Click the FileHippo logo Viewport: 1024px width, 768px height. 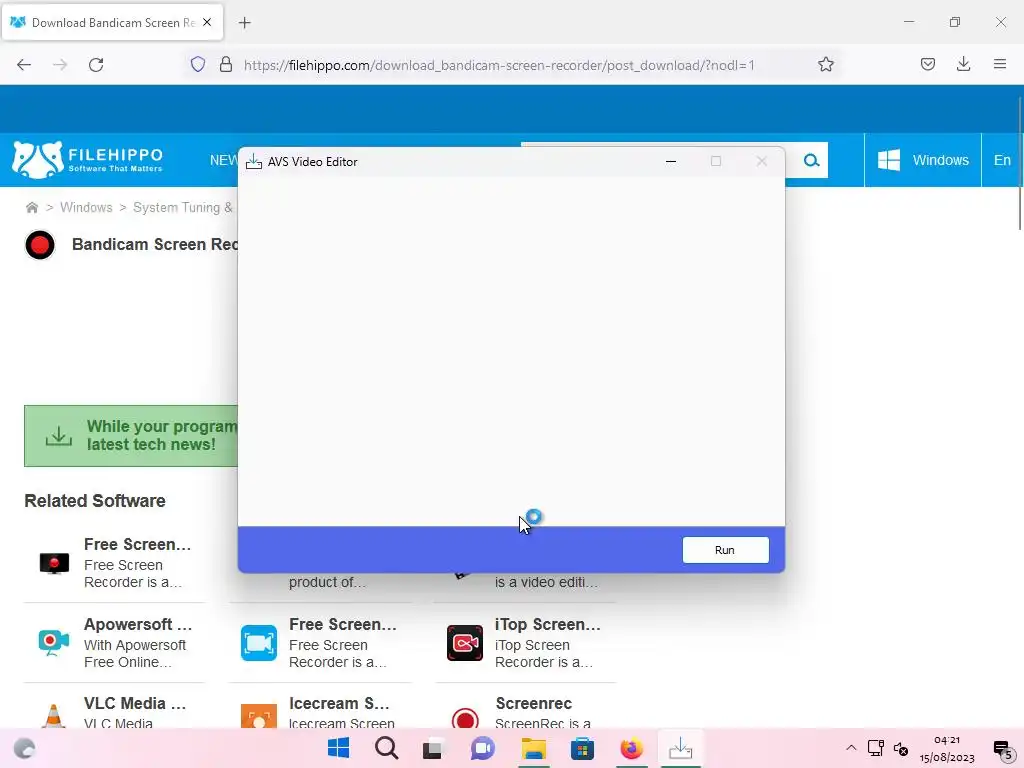coord(88,160)
